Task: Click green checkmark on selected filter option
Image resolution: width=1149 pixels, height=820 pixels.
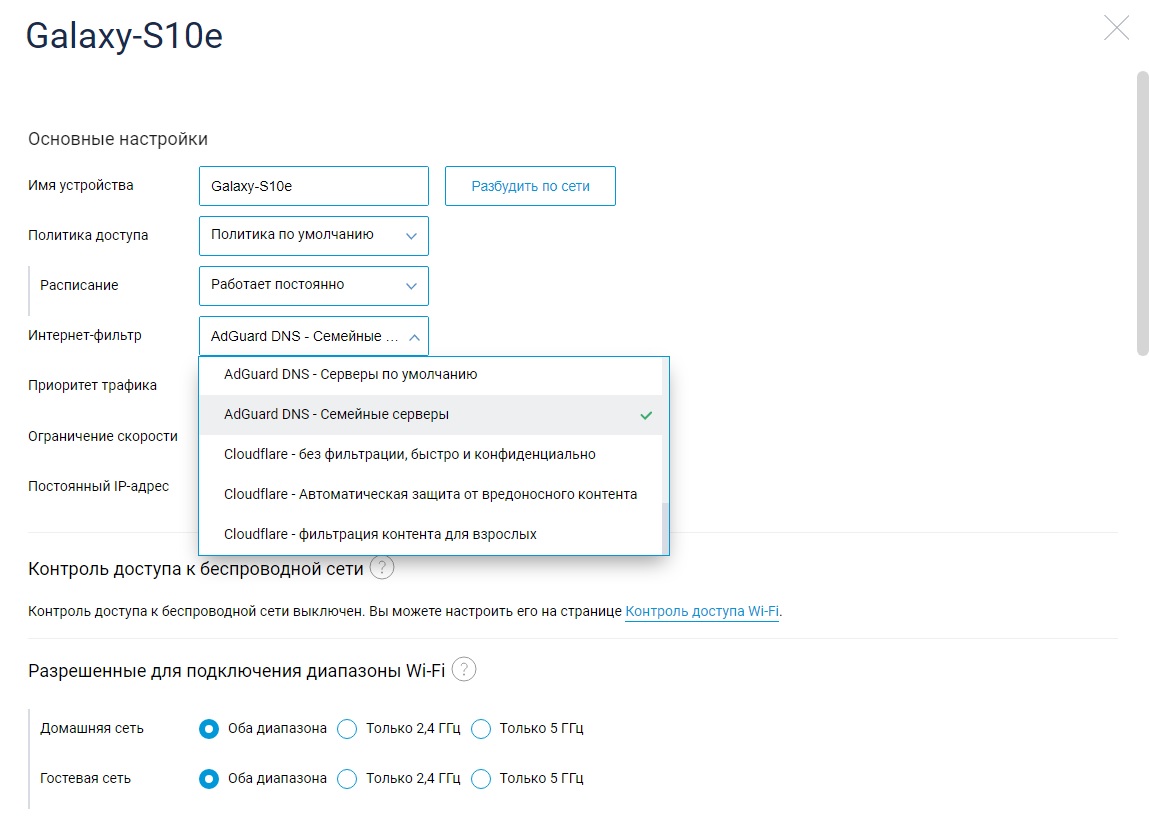Action: coord(646,415)
